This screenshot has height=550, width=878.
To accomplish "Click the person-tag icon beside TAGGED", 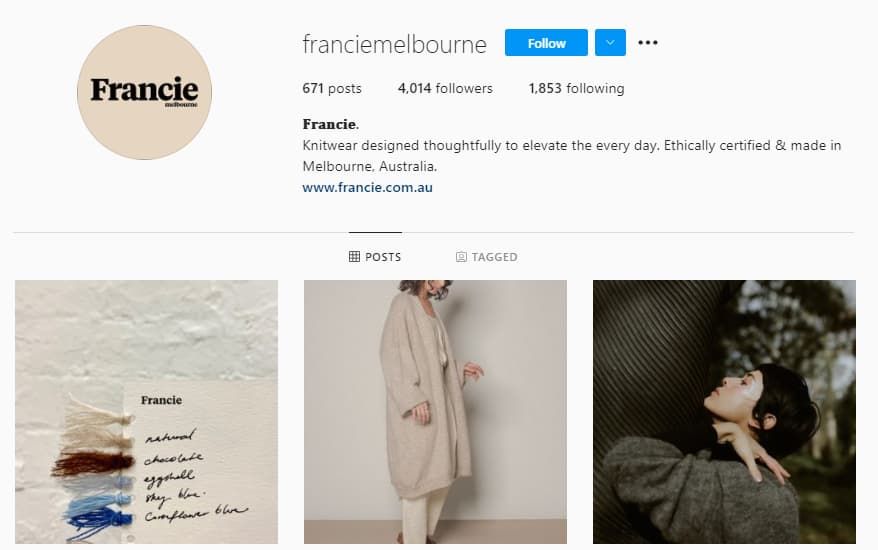I will point(461,257).
